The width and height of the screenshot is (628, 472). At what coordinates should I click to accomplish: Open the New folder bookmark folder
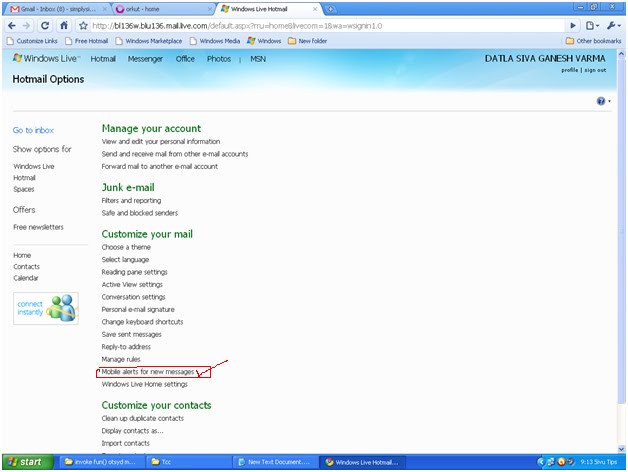click(308, 41)
